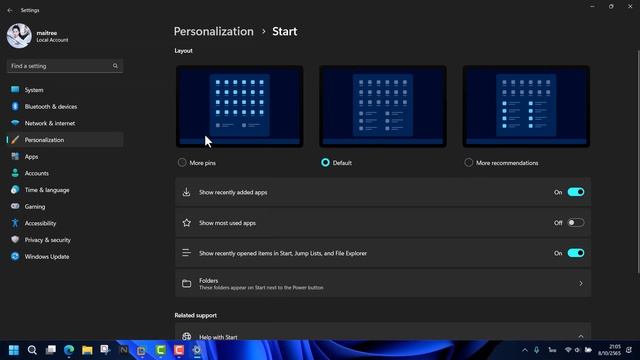Open the Windows Start button
The image size is (640, 360).
(x=14, y=350)
